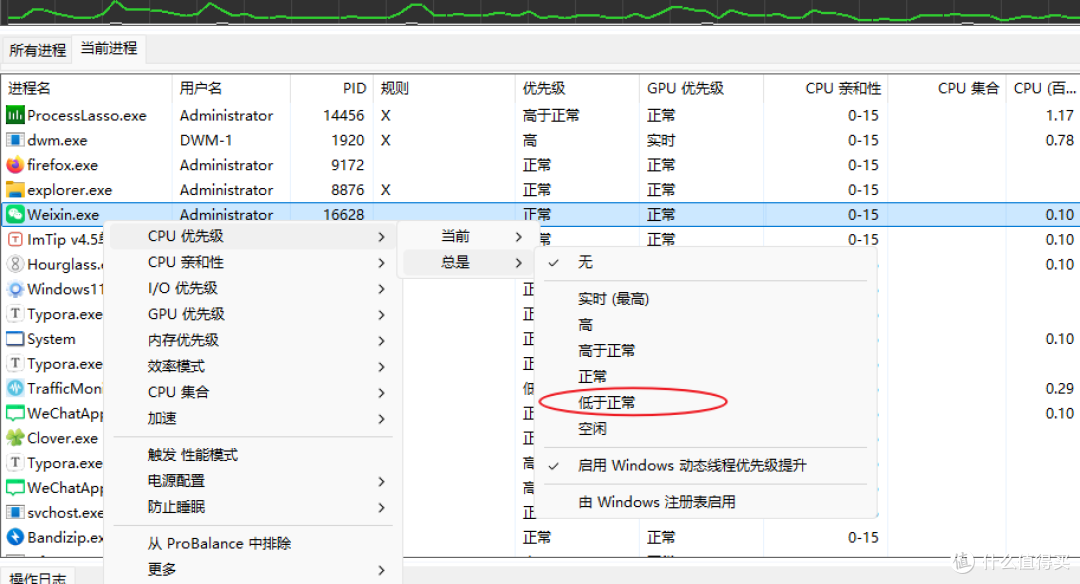This screenshot has height=584, width=1080.
Task: Expand the CPU 亲和性 submenu
Action: (x=253, y=262)
